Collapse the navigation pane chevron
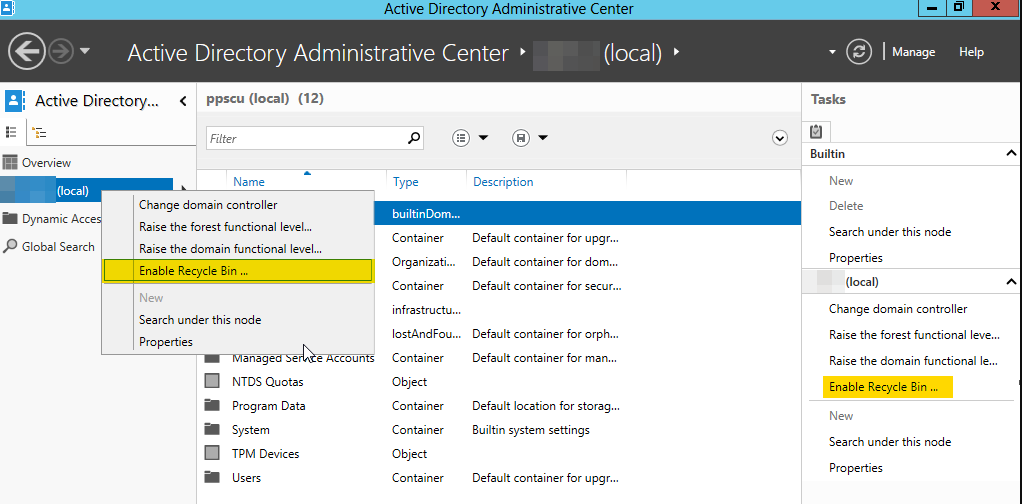This screenshot has height=504, width=1022. coord(183,101)
